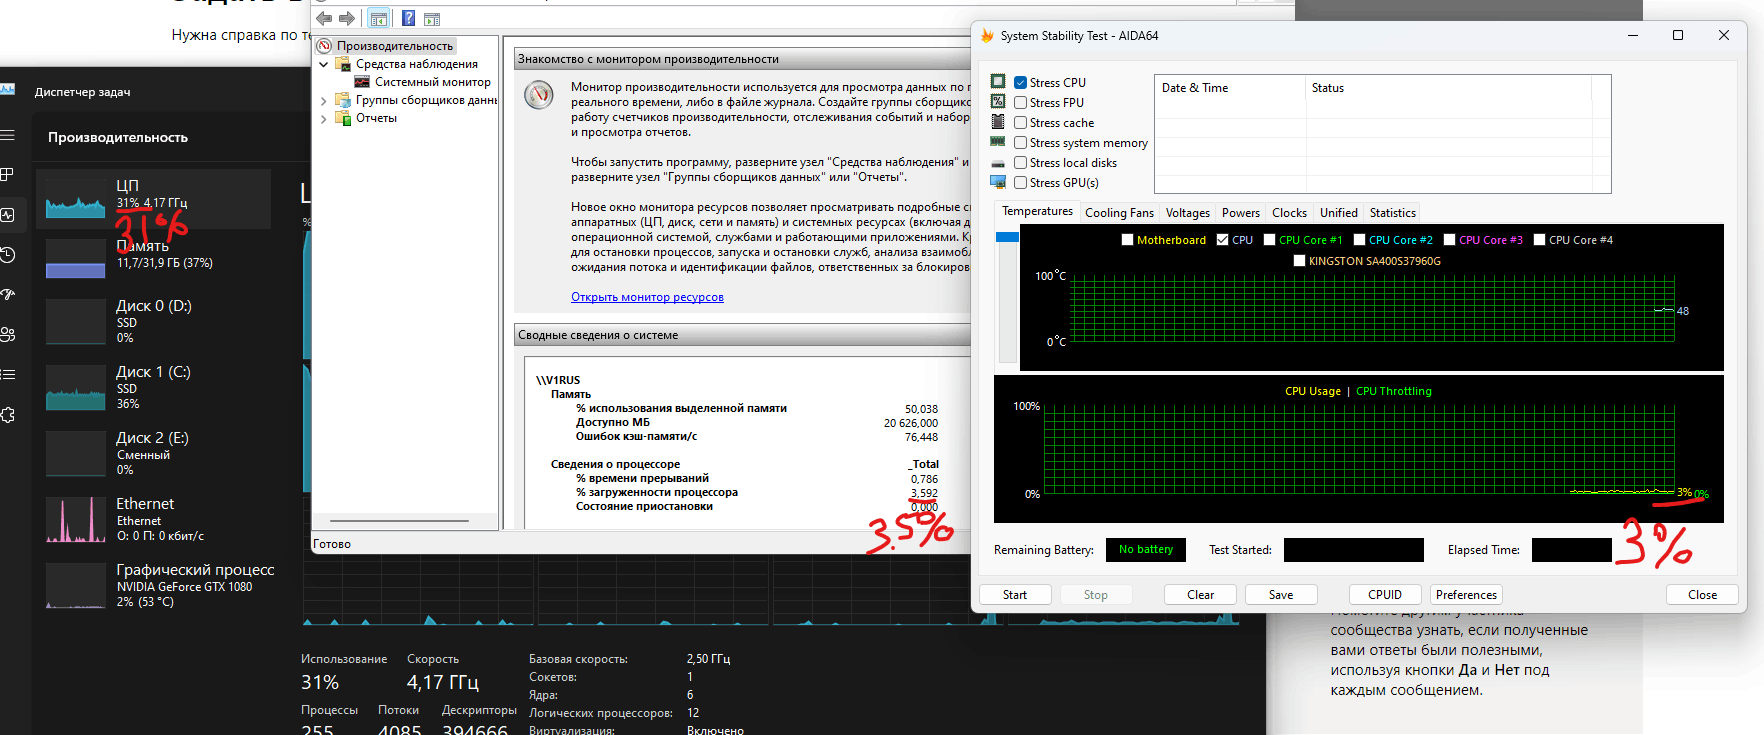Open Users icon in Task Manager sidebar
This screenshot has height=735, width=1764.
(x=8, y=334)
